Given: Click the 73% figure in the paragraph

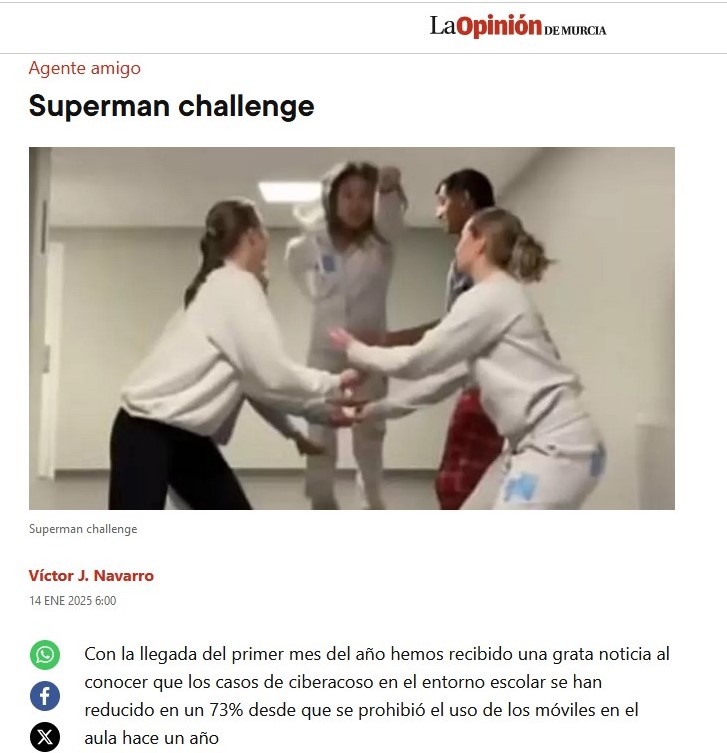Looking at the screenshot, I should (x=226, y=710).
